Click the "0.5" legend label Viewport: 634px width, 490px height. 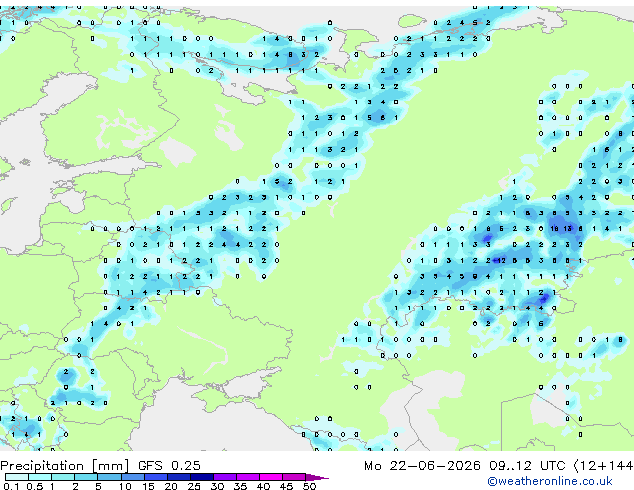tap(35, 486)
